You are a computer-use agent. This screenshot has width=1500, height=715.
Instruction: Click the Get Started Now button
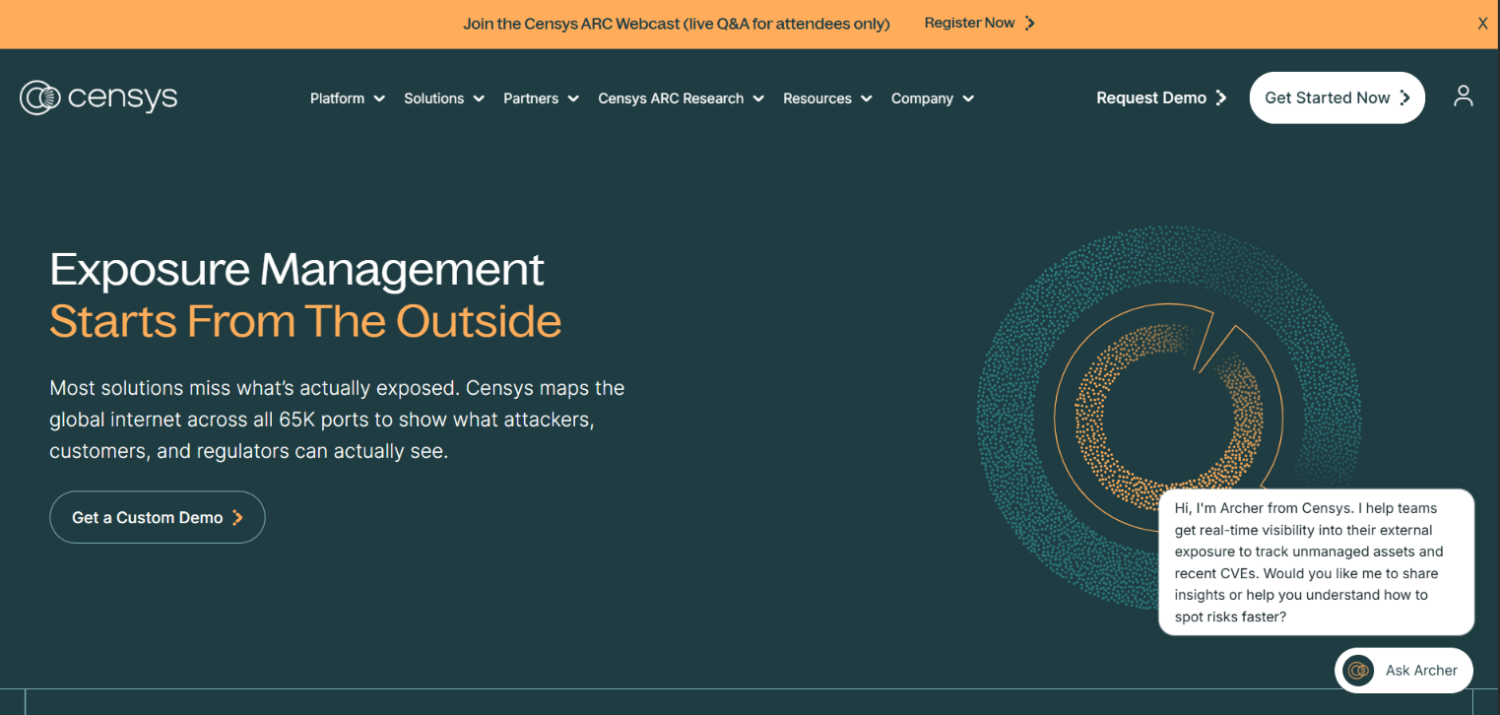(1337, 97)
